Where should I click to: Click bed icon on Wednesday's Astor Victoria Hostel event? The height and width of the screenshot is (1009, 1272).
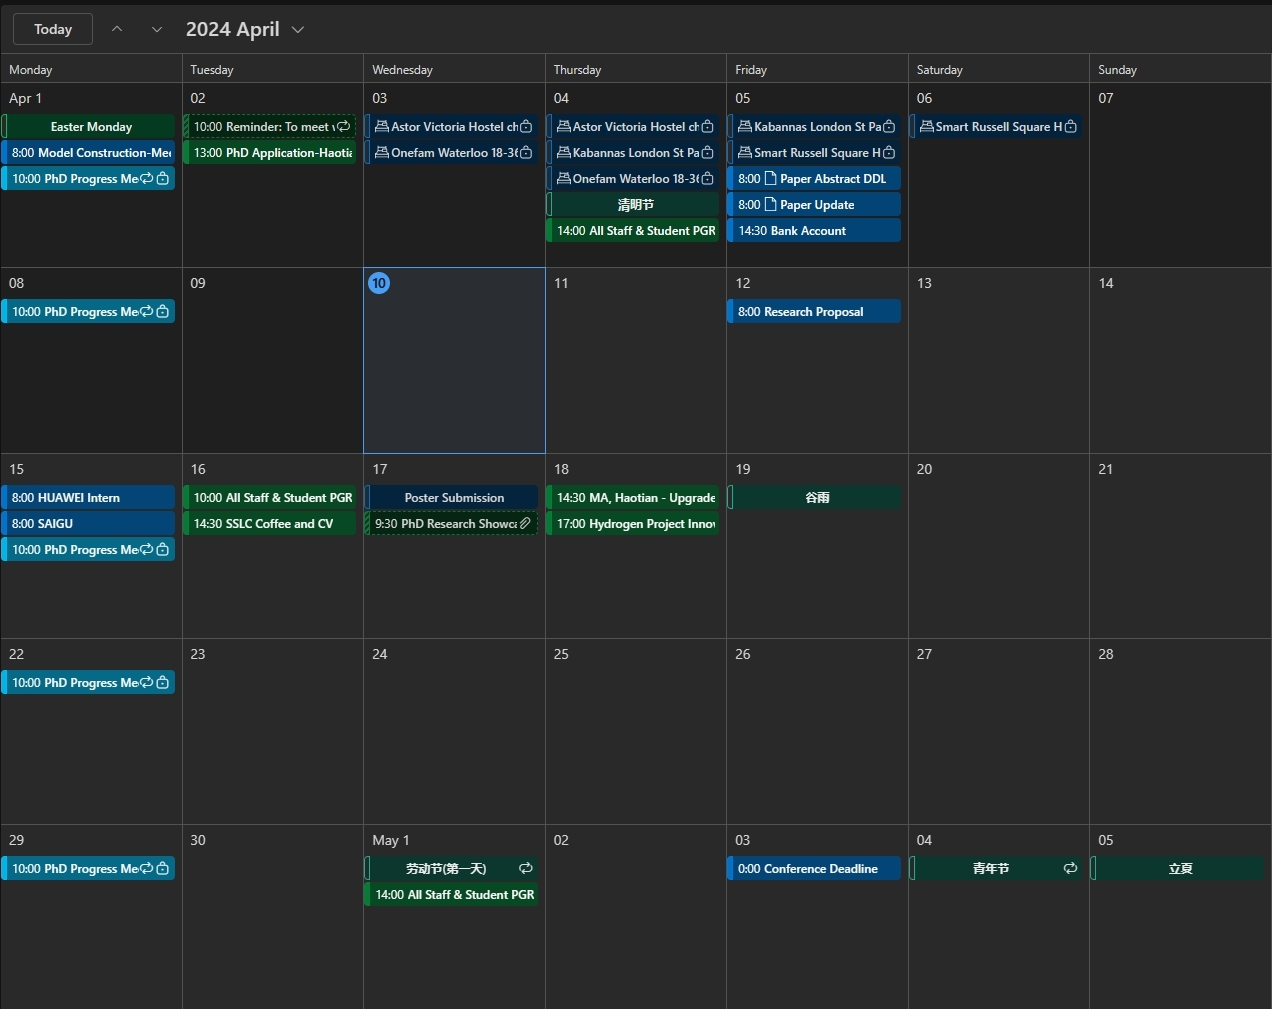381,127
